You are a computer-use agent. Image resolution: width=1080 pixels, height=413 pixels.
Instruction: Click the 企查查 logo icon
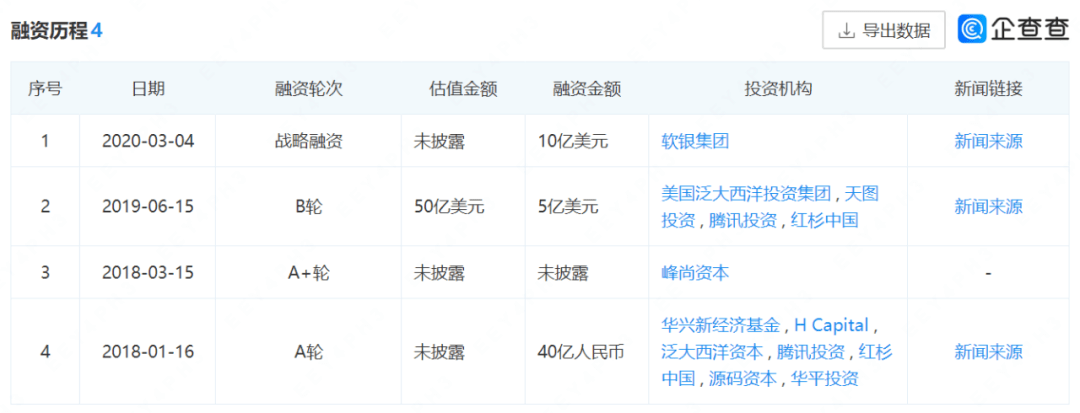click(x=973, y=30)
